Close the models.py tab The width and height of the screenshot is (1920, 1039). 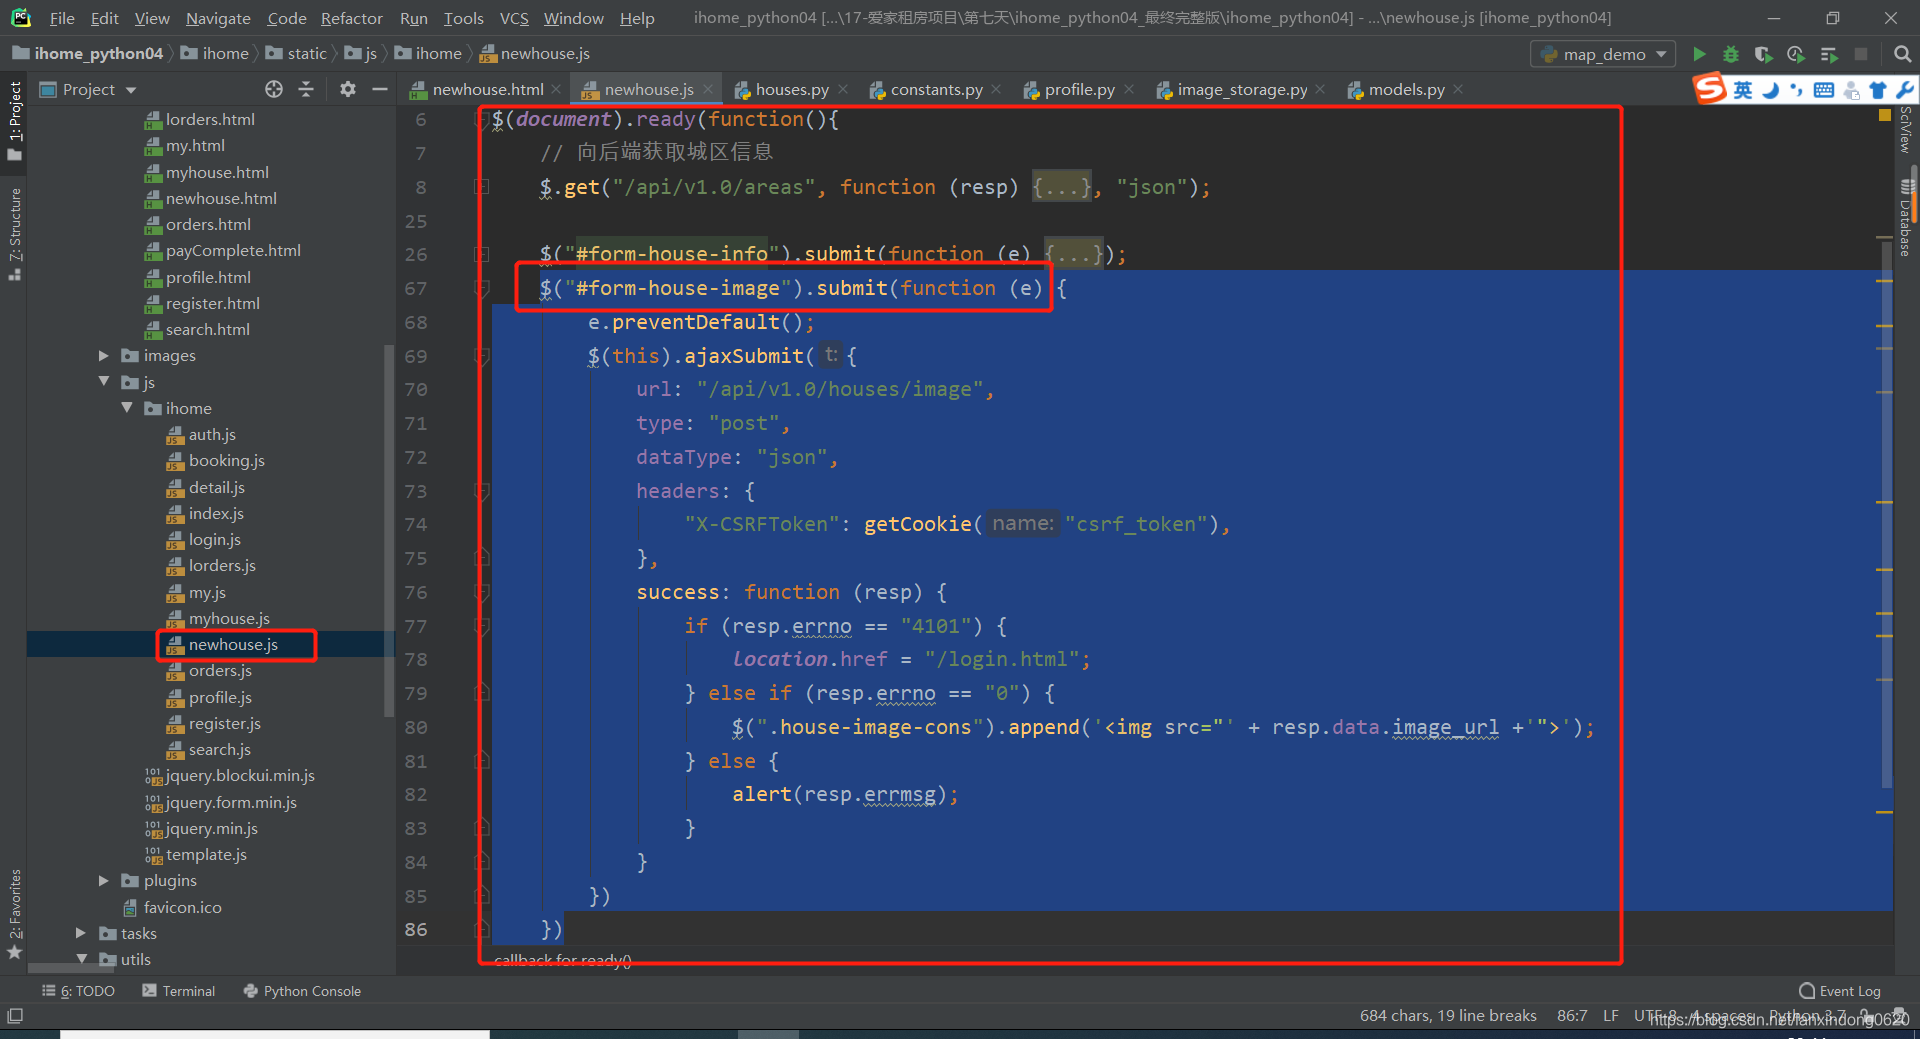pyautogui.click(x=1458, y=89)
